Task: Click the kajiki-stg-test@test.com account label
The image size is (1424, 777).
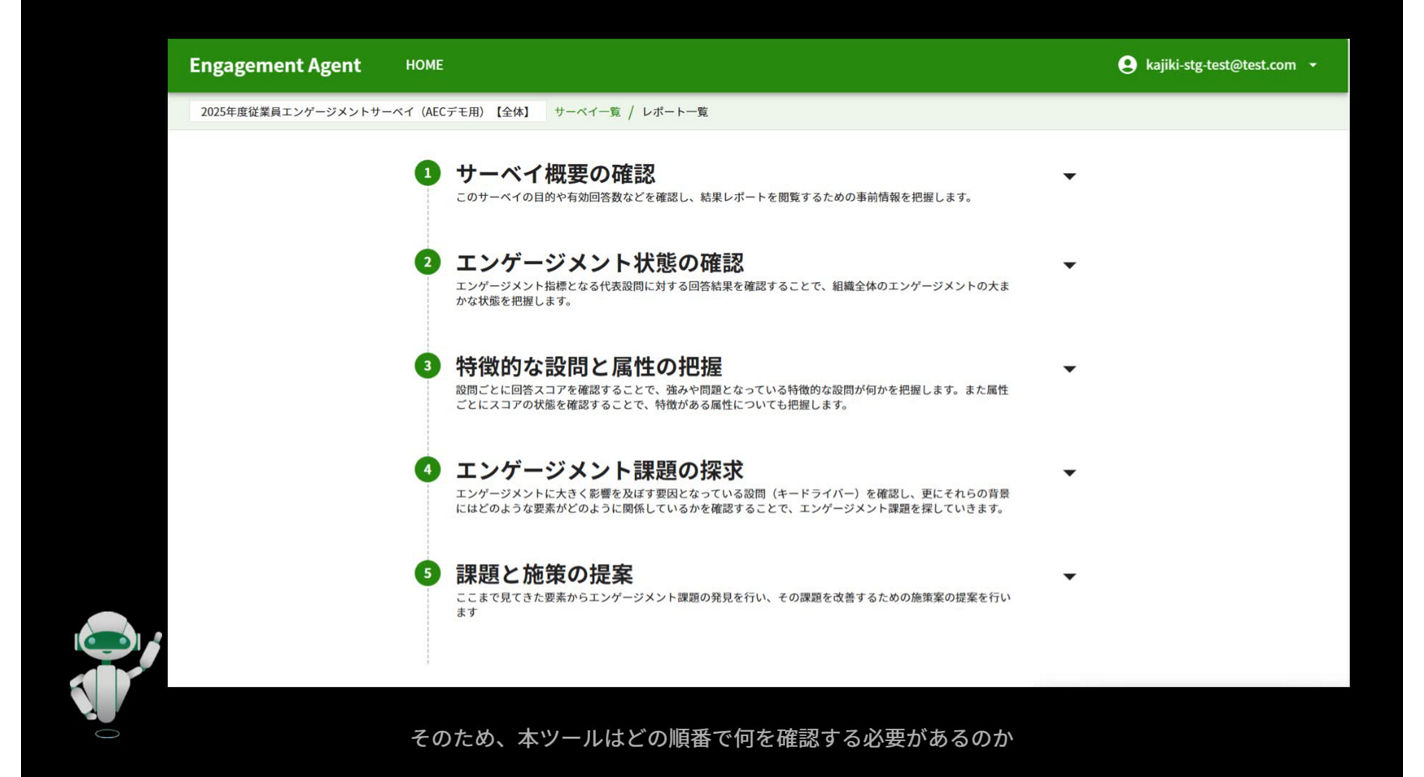Action: 1221,65
